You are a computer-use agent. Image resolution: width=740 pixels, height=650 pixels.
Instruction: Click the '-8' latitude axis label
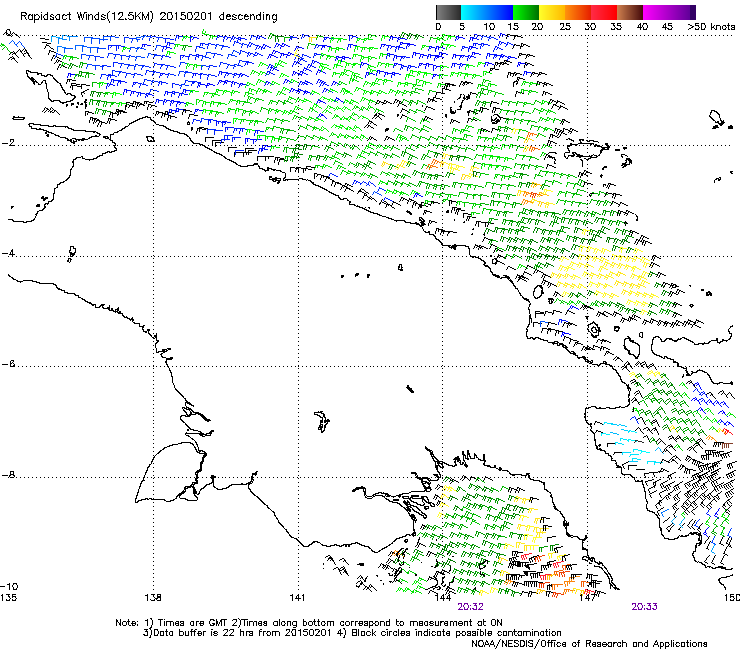(x=8, y=475)
